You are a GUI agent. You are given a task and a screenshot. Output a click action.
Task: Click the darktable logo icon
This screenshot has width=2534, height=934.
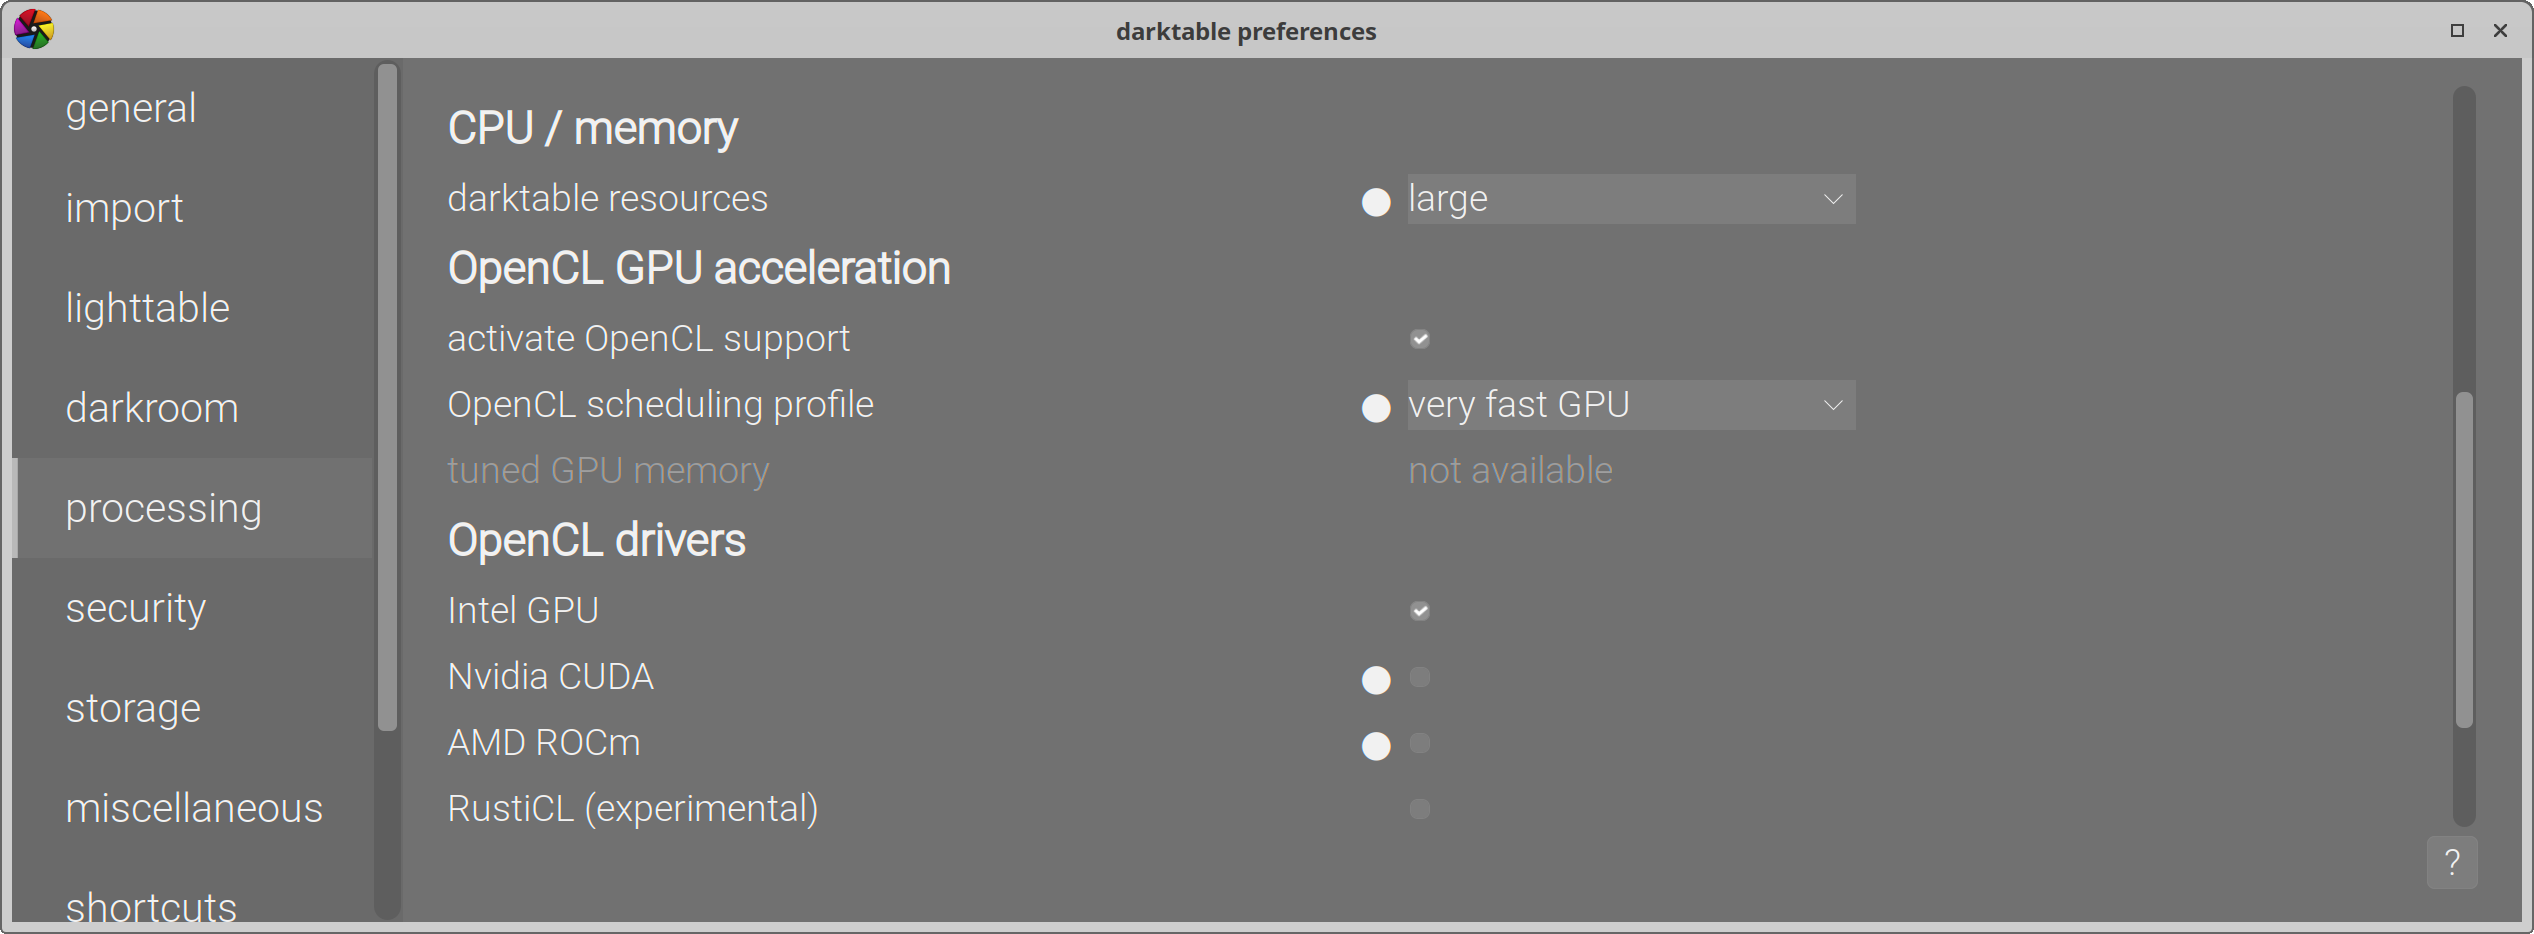(34, 30)
